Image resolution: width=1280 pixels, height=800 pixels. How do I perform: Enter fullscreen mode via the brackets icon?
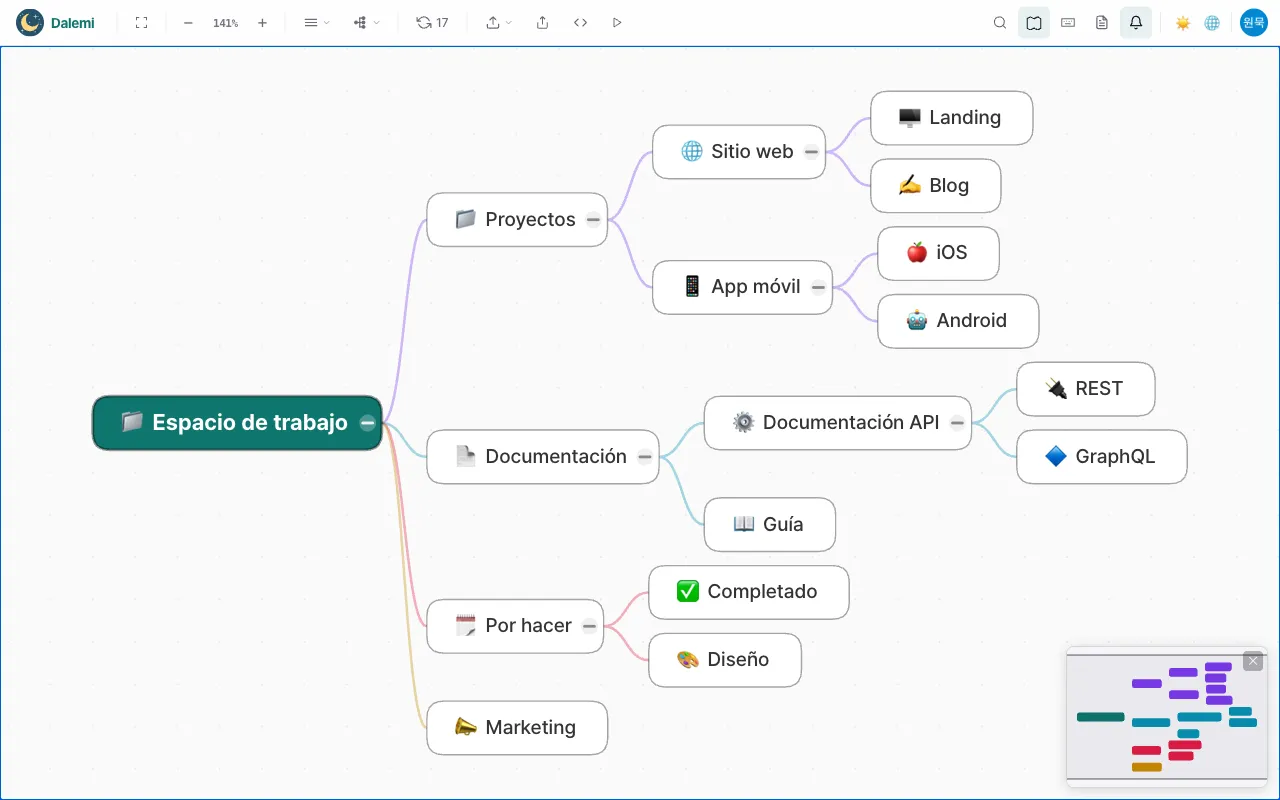[141, 22]
